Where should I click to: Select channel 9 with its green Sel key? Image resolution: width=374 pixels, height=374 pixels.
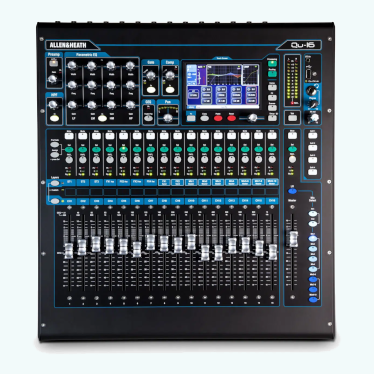[178, 150]
